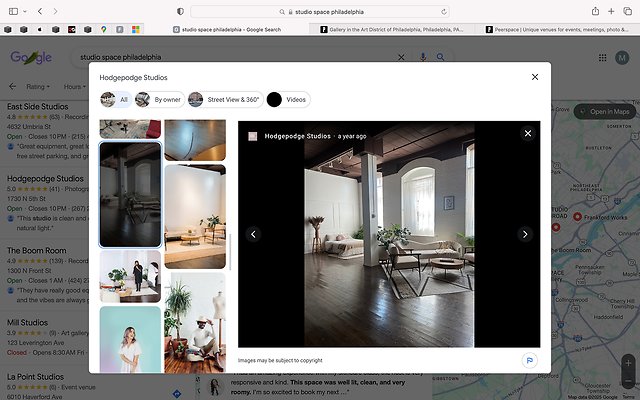Show Street View & 360° photos

point(224,100)
